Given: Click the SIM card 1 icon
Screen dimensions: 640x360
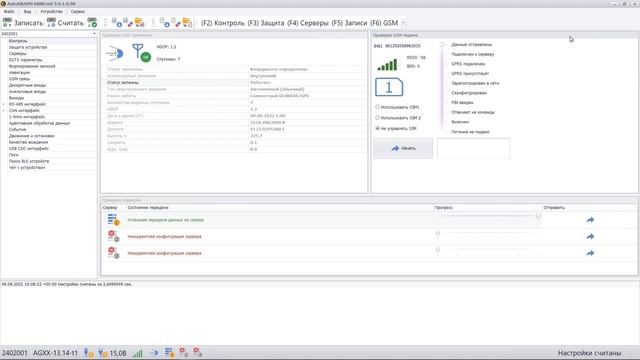Looking at the screenshot, I should (x=389, y=87).
